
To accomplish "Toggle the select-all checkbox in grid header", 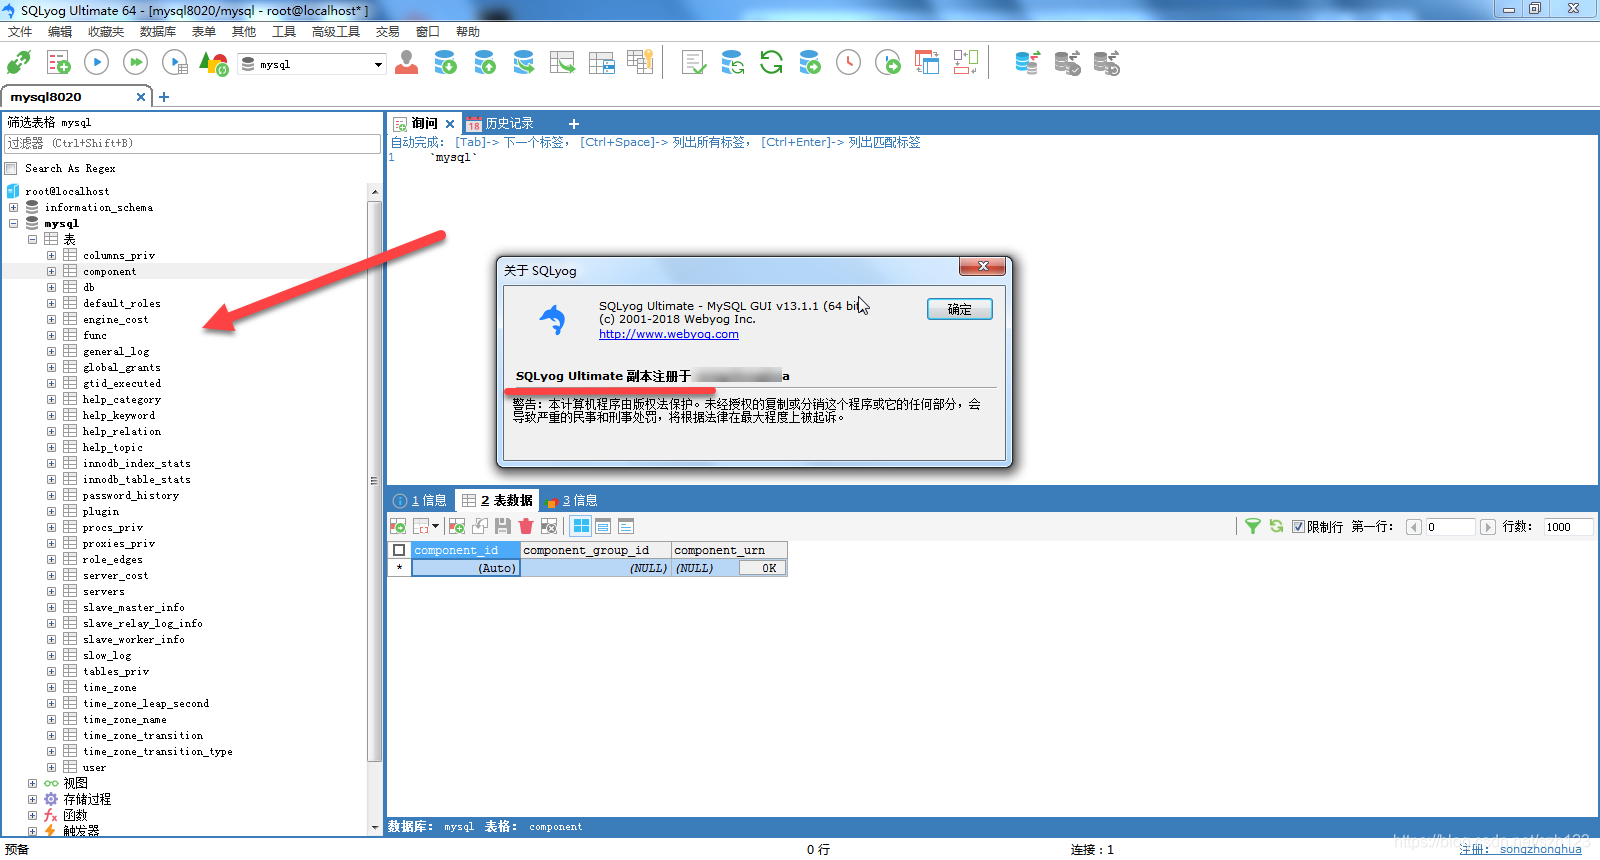I will [399, 550].
